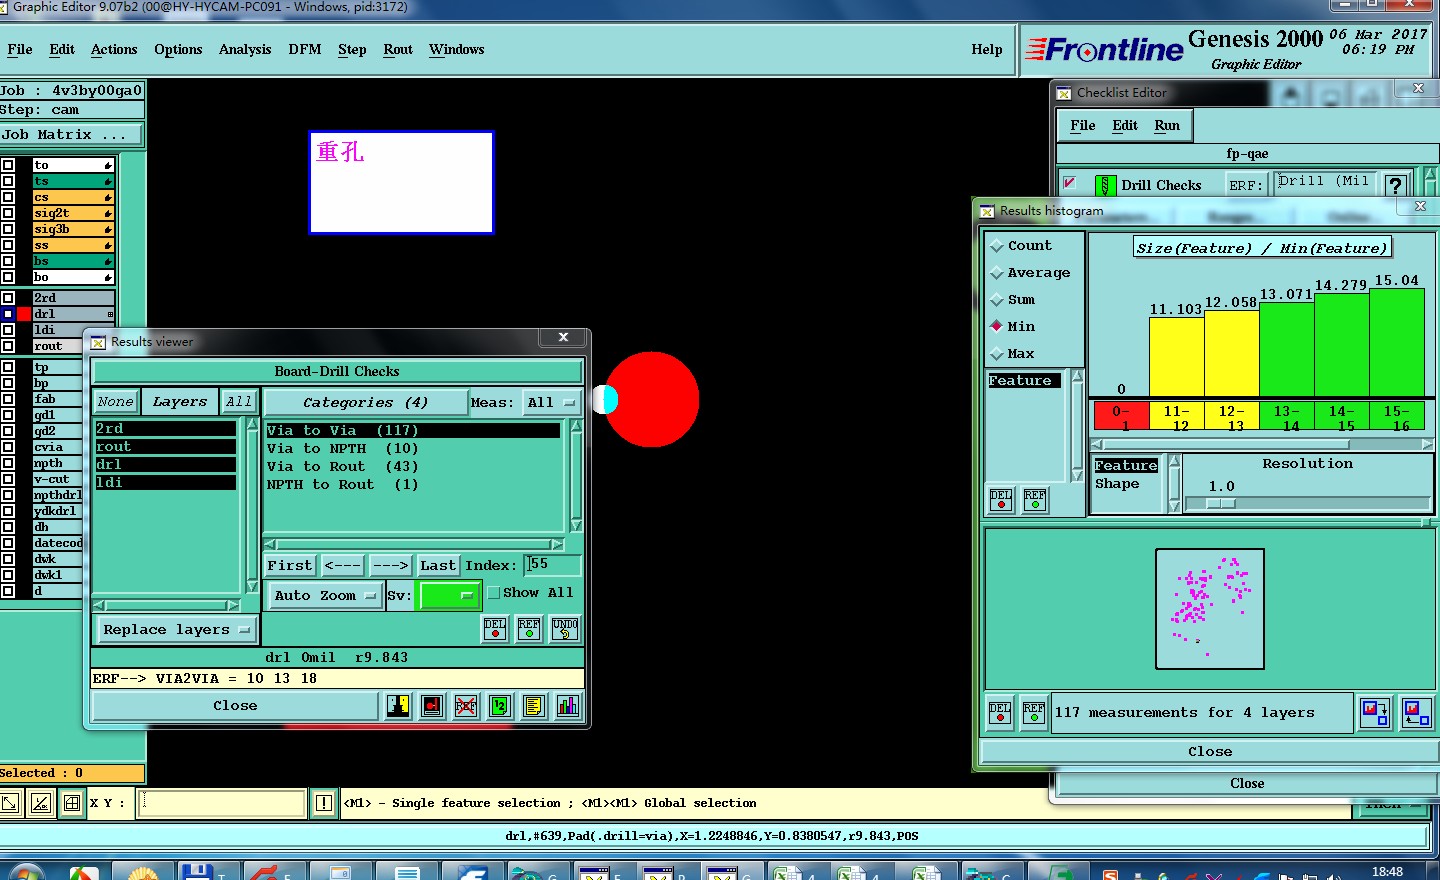Open the Meas All dropdown
The width and height of the screenshot is (1440, 880).
(x=552, y=402)
